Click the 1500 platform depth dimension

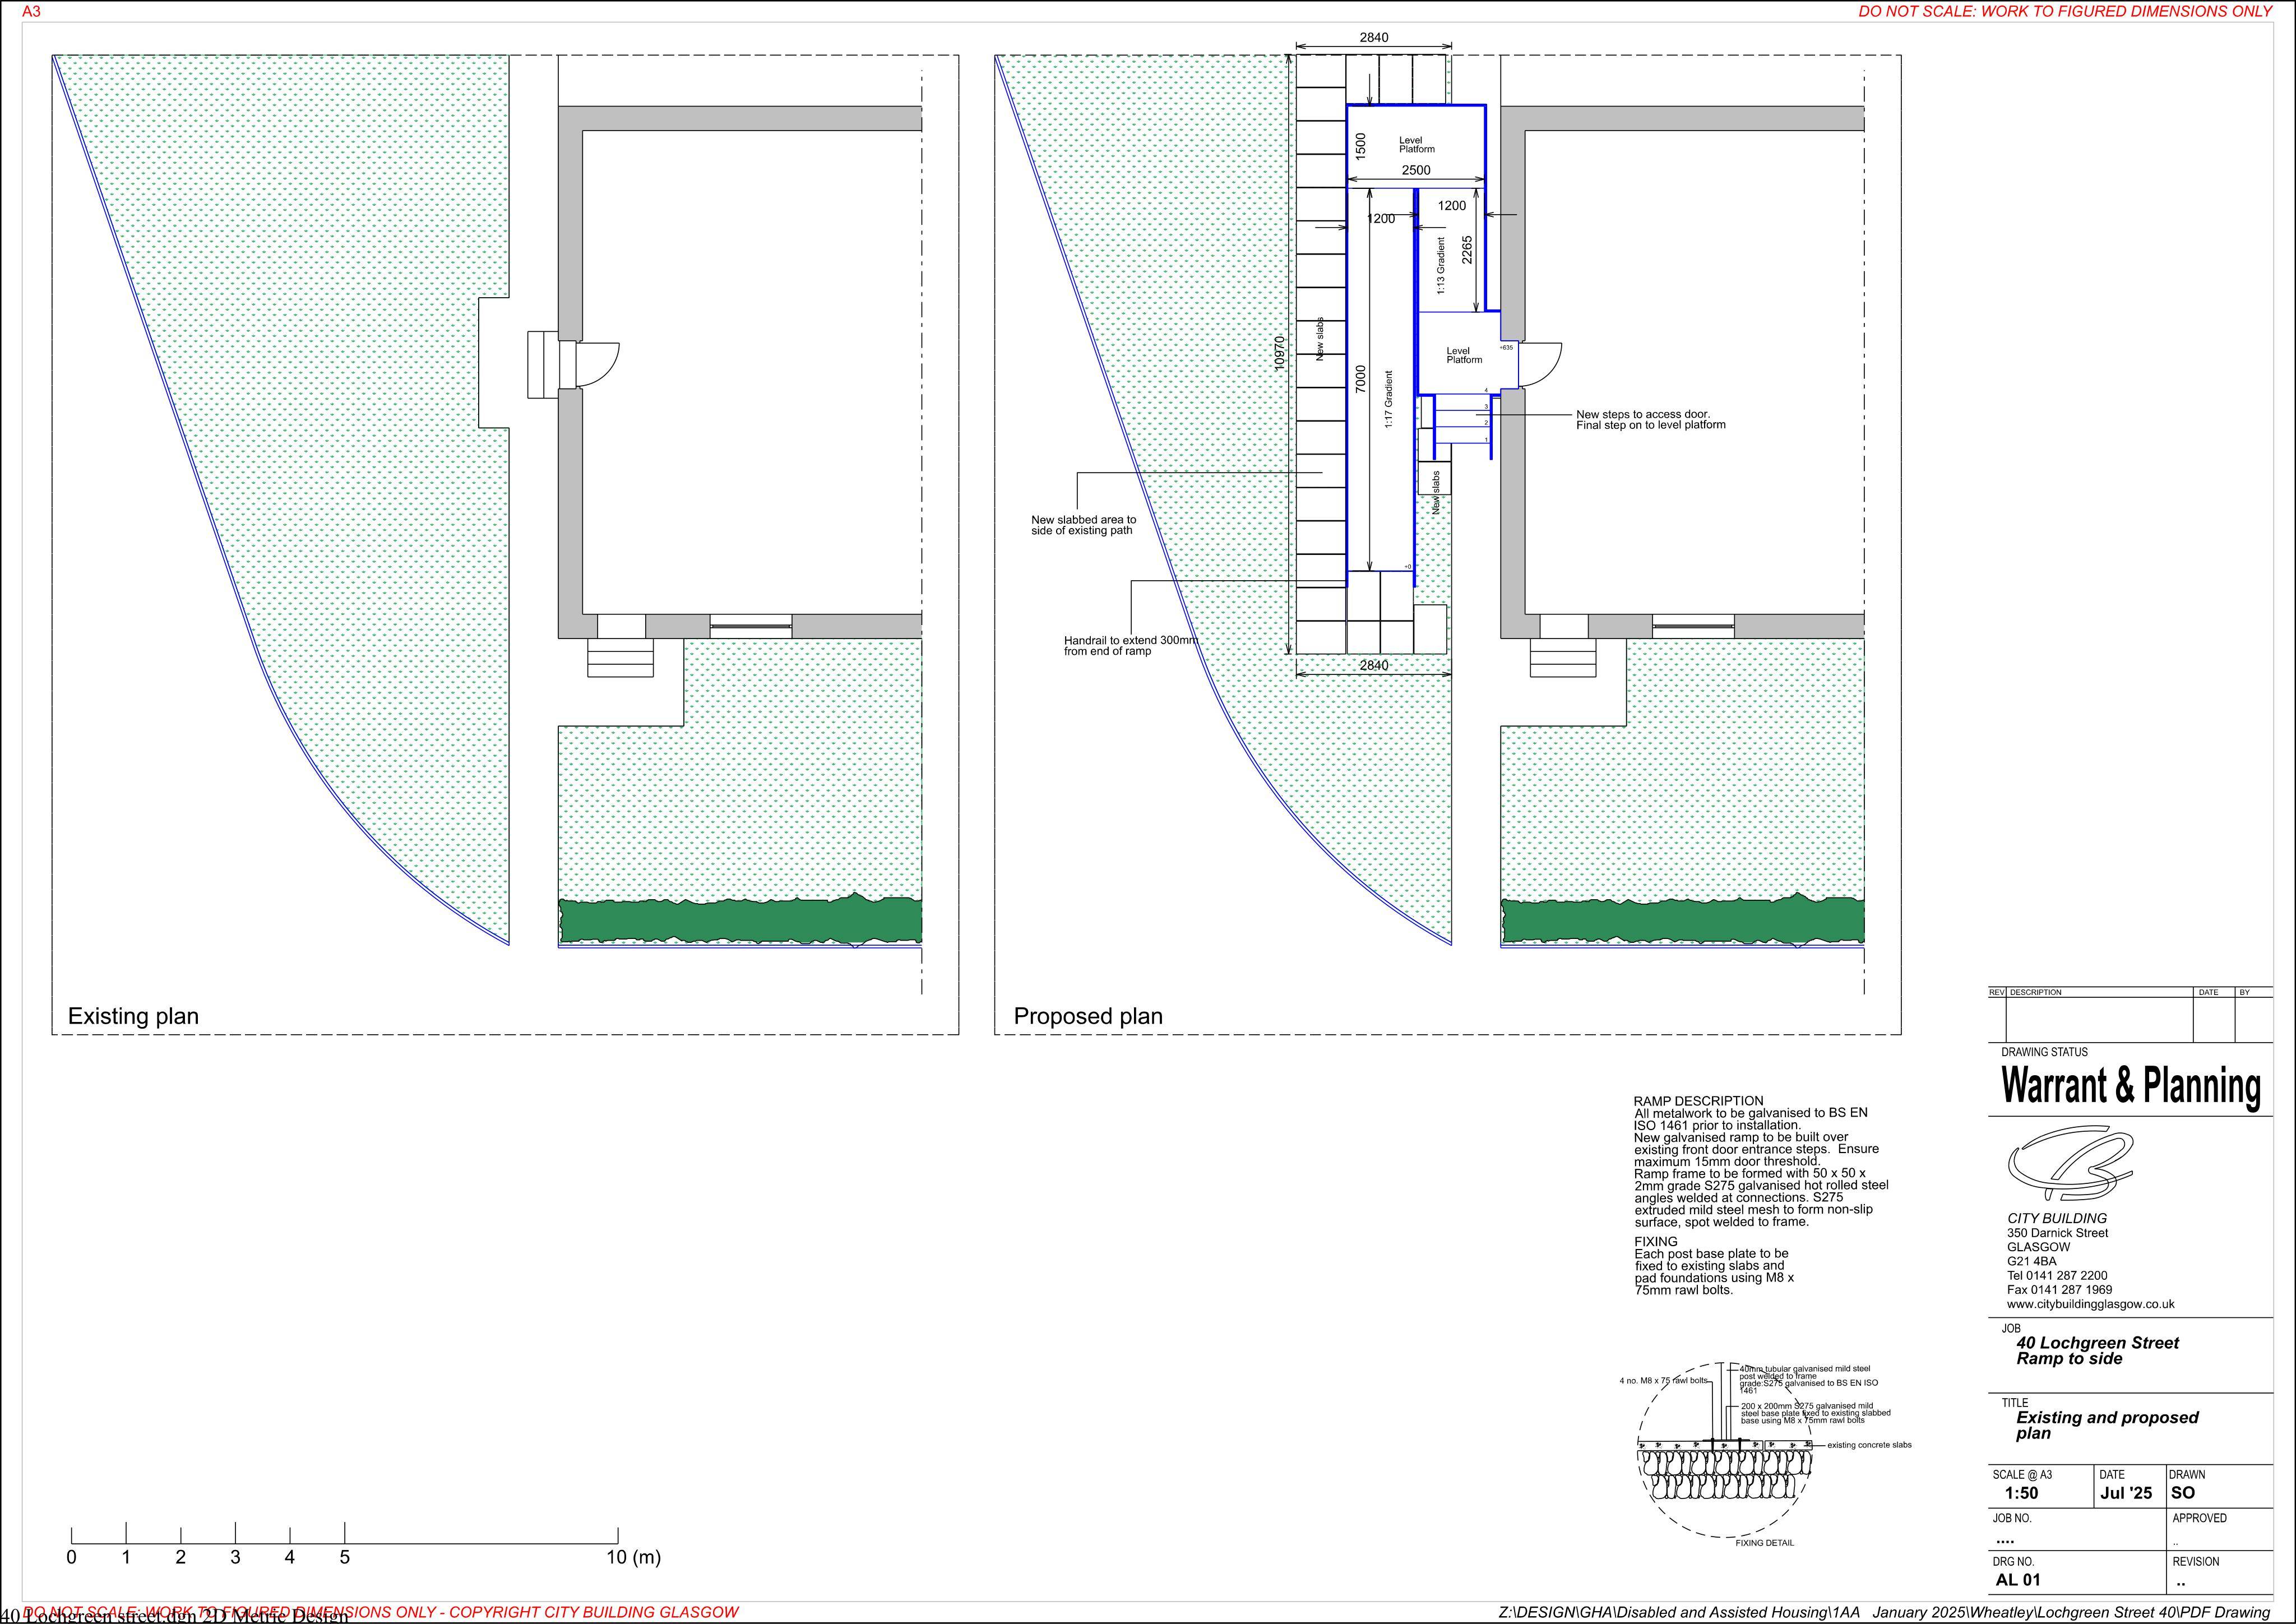(1360, 146)
